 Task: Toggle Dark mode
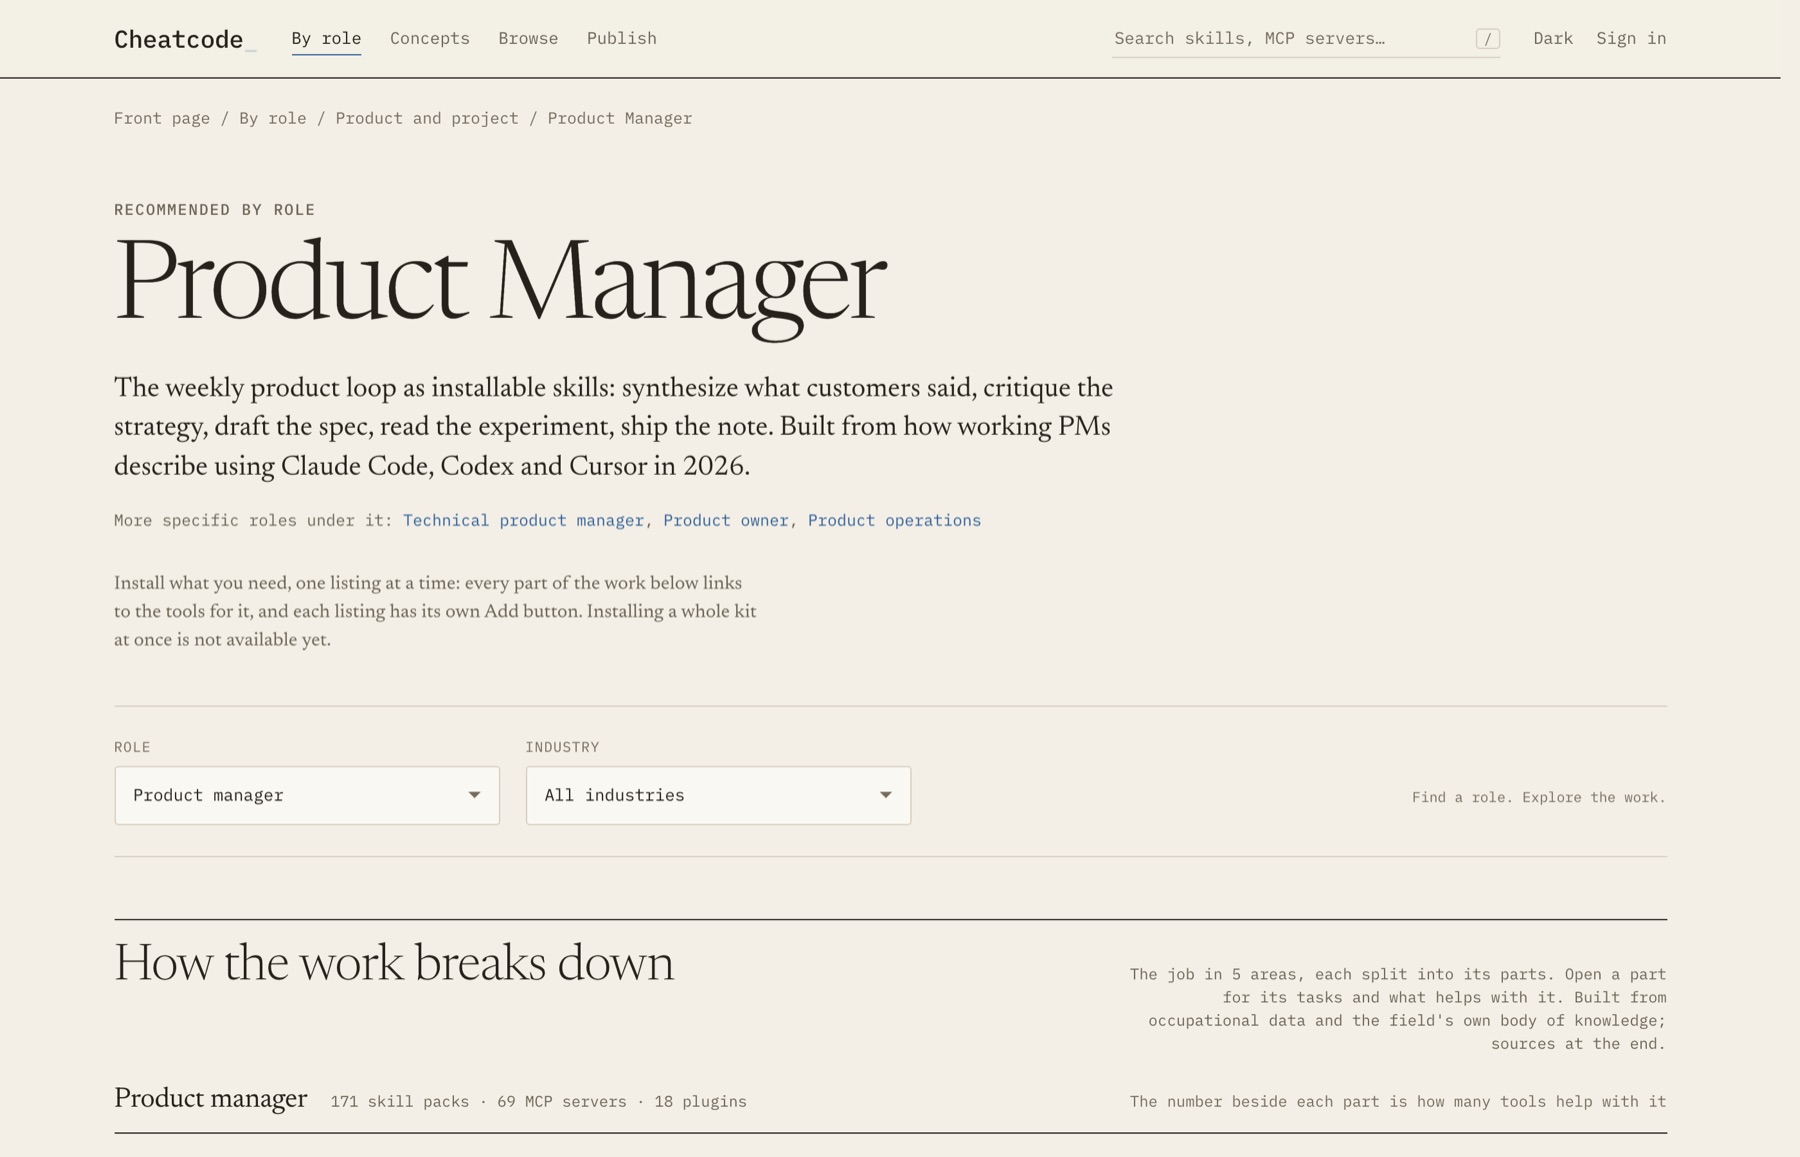1553,38
